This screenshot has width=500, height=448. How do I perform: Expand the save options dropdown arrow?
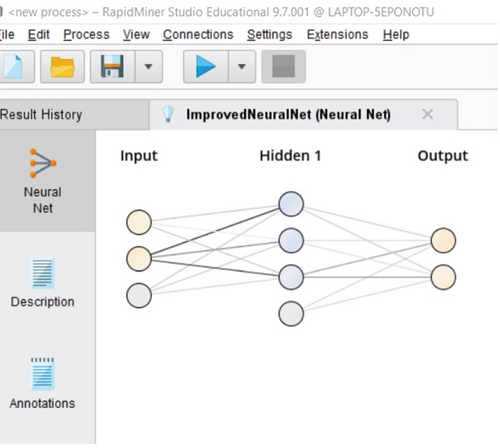149,67
